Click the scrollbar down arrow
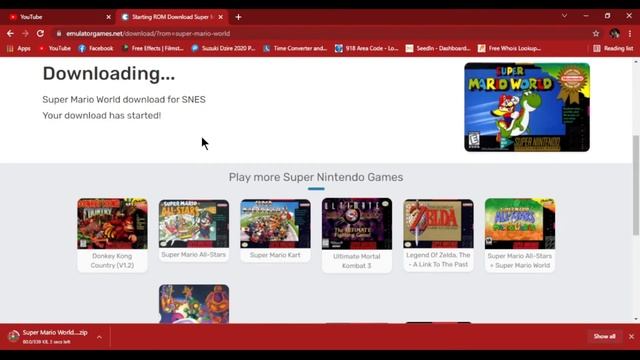This screenshot has width=640, height=360. pos(636,319)
